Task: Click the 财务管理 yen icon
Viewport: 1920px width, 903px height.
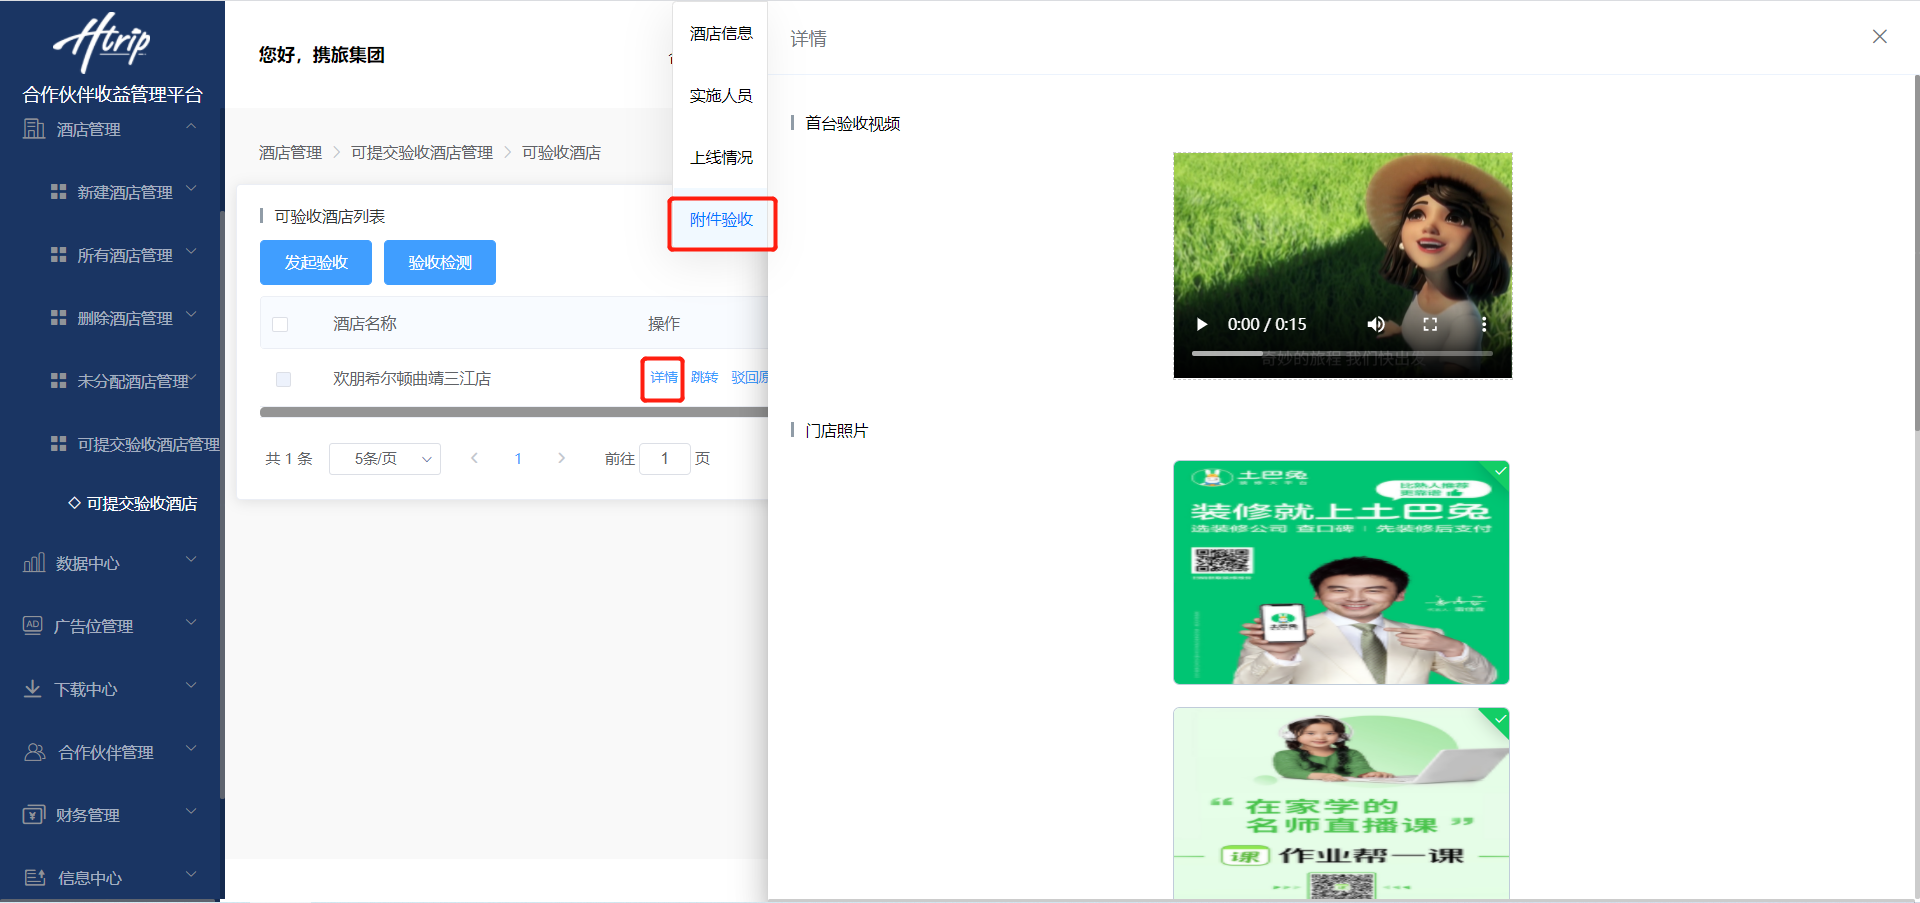Action: [34, 814]
